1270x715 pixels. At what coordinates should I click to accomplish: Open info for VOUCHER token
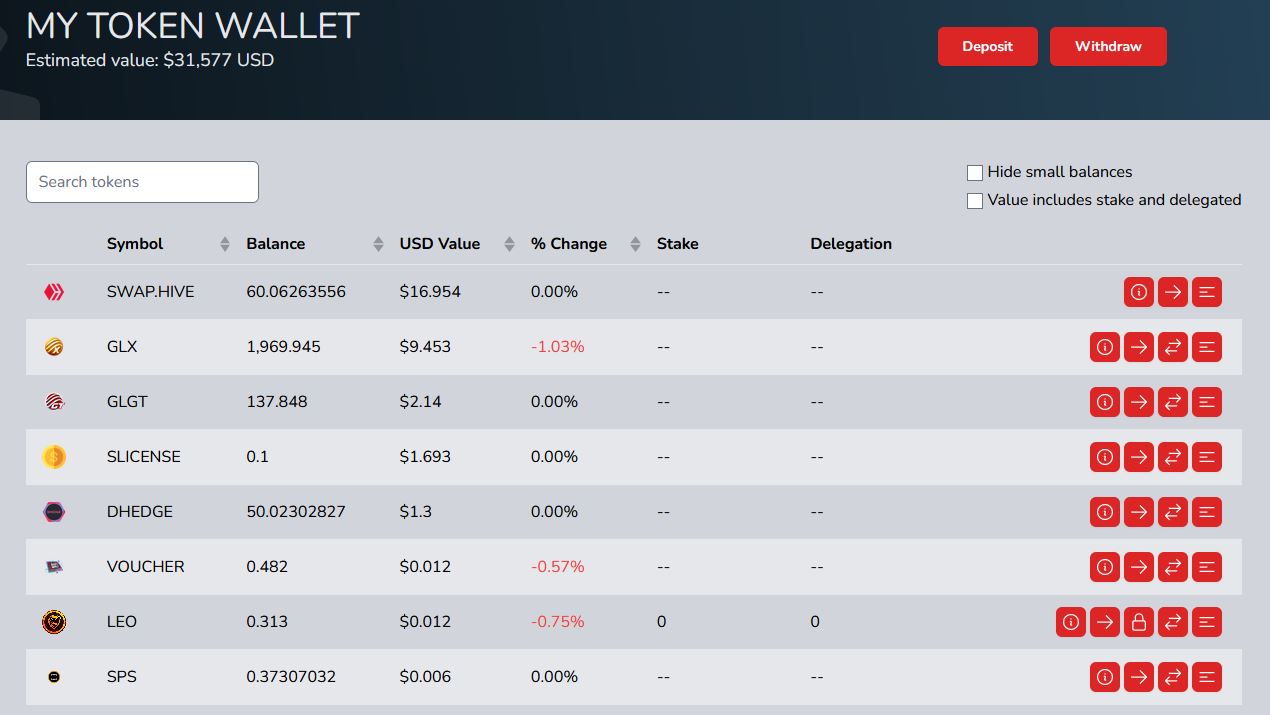pos(1105,567)
